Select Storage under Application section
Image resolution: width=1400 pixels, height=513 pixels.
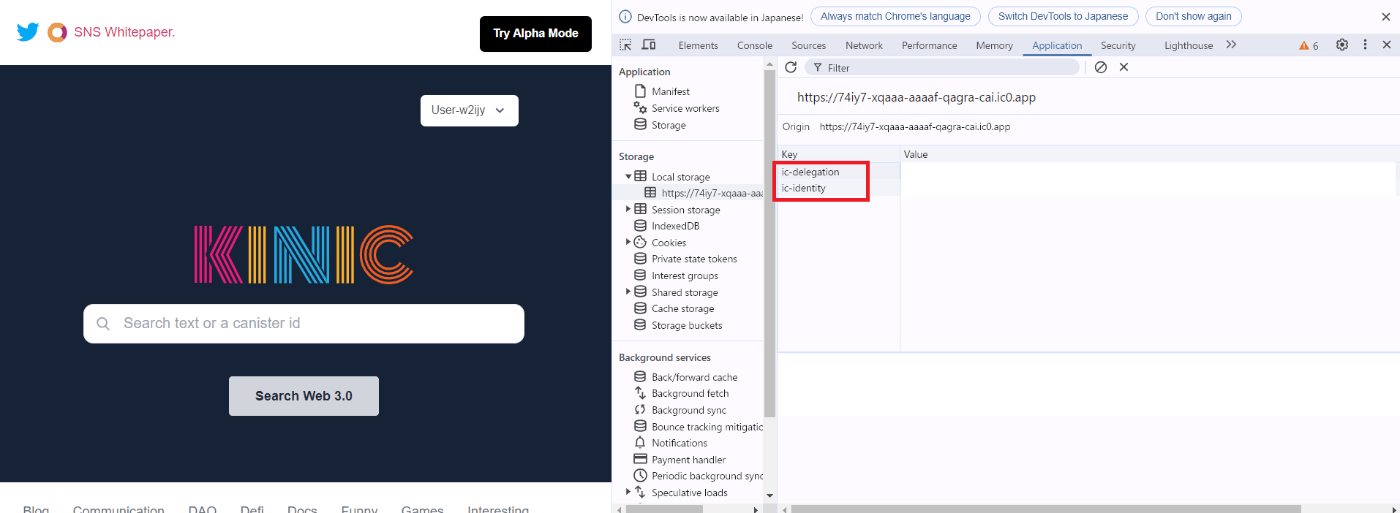[x=668, y=125]
